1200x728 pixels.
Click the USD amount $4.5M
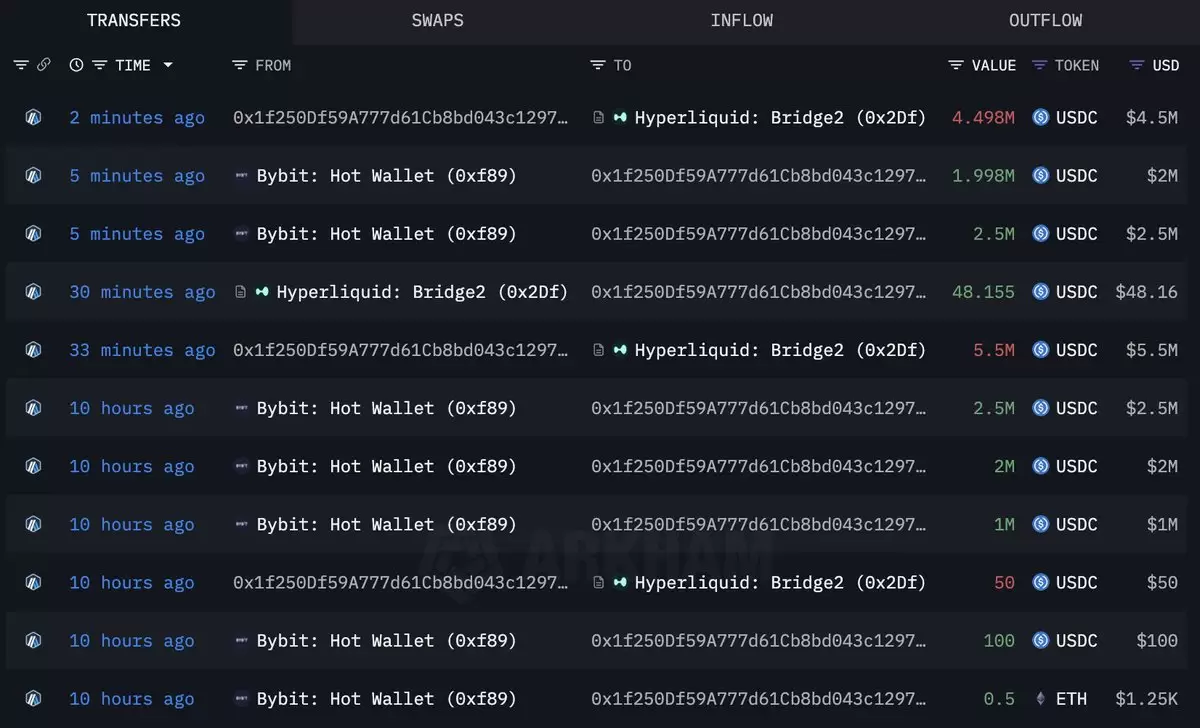coord(1152,117)
